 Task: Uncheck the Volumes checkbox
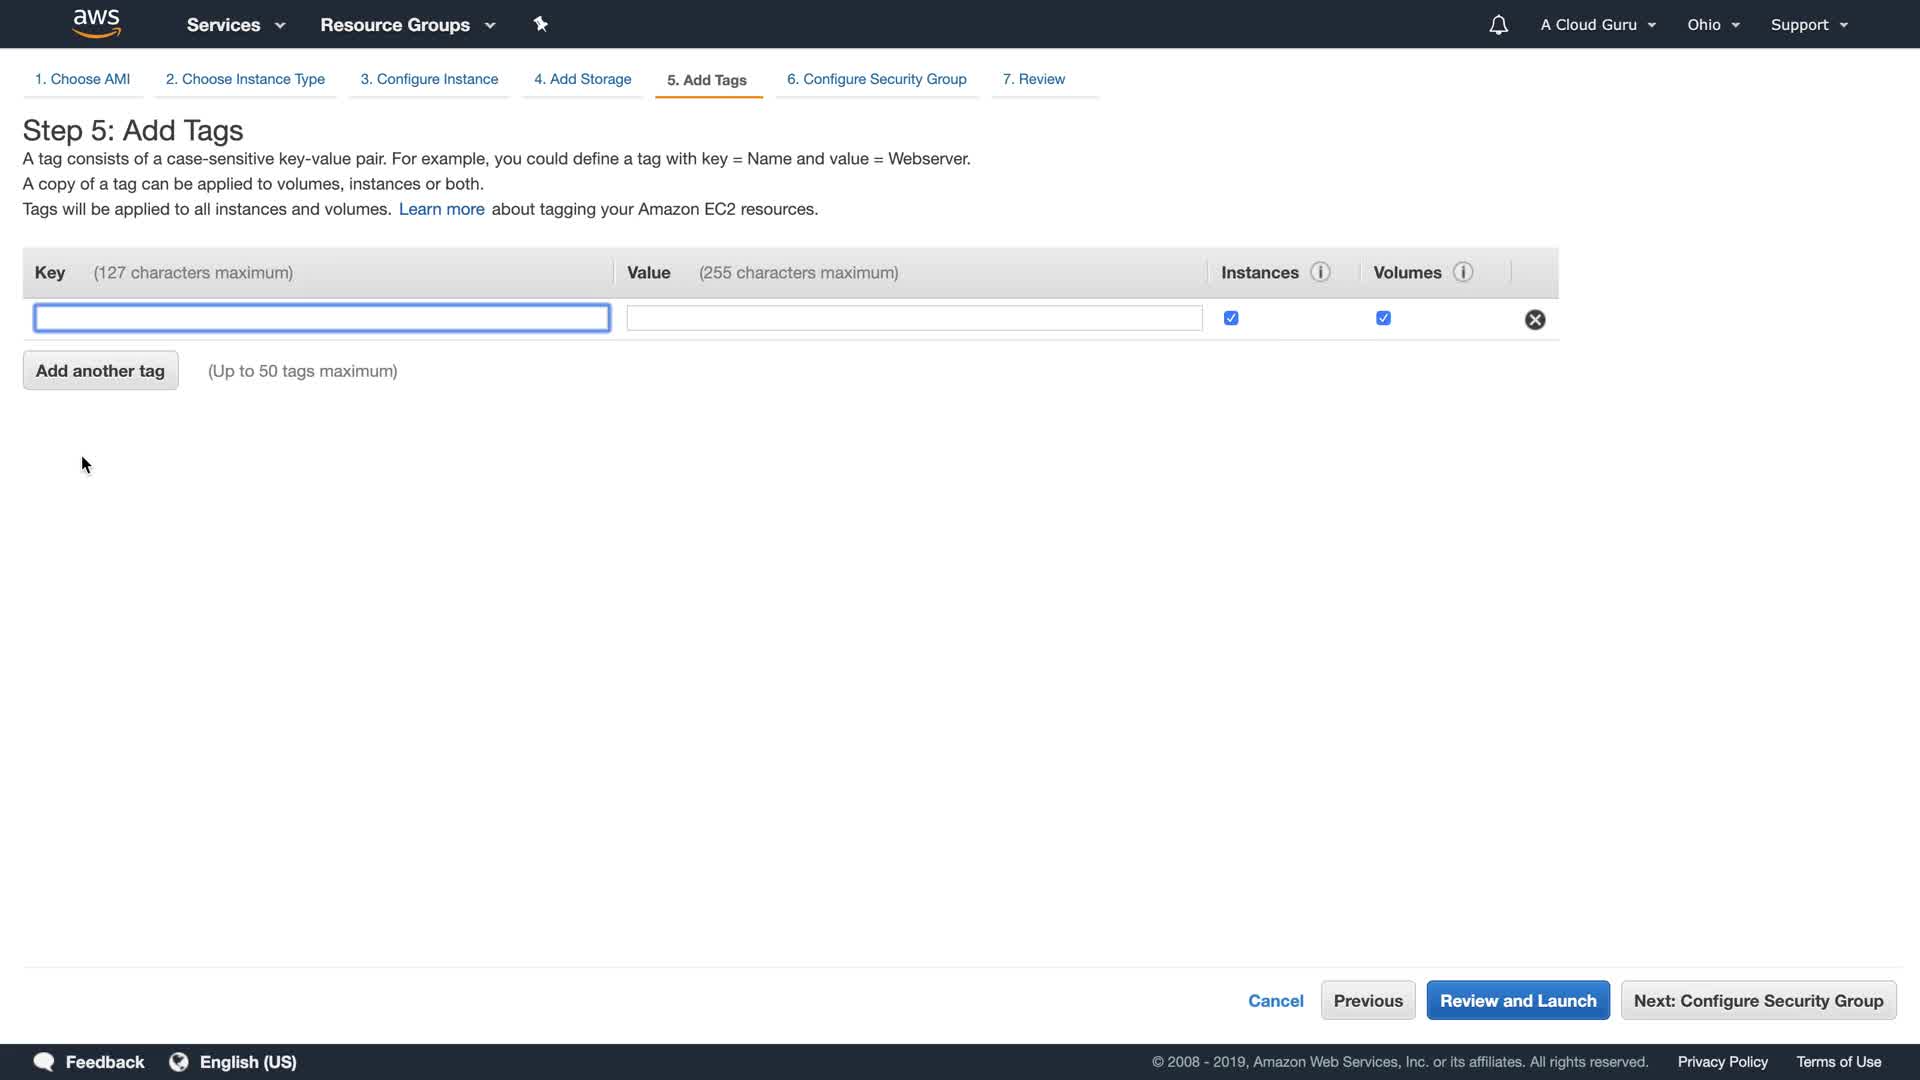point(1383,318)
